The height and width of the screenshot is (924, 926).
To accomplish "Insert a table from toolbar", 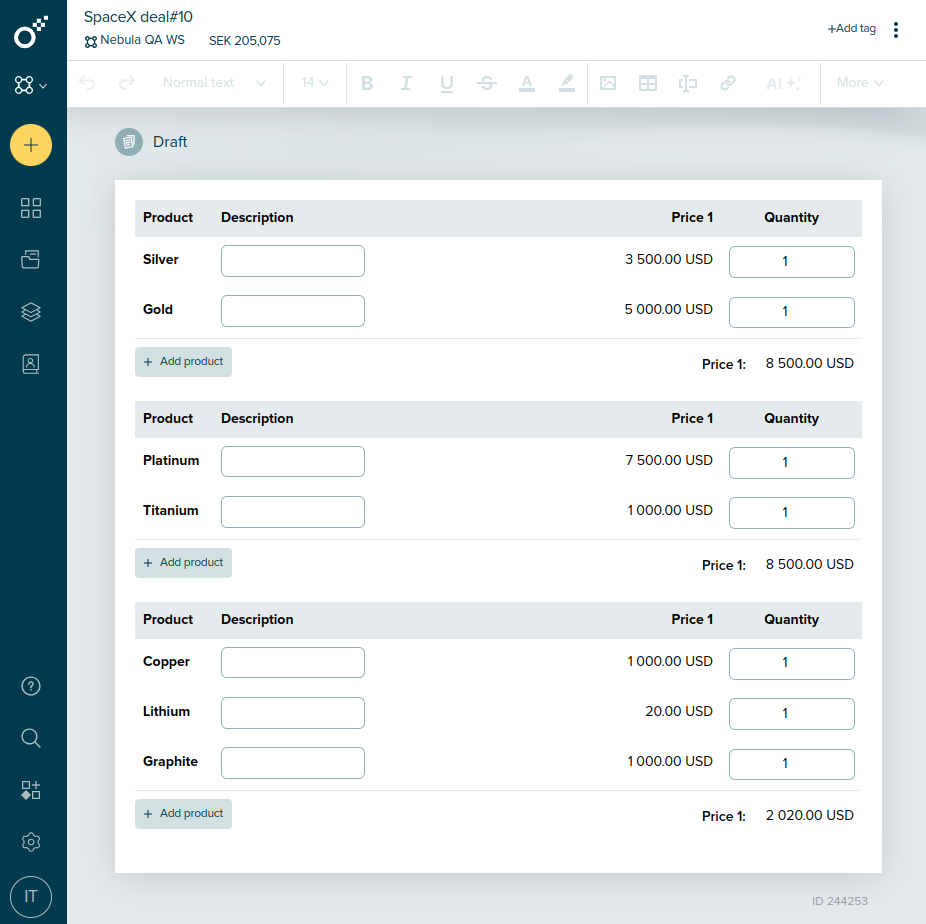I will coord(648,83).
